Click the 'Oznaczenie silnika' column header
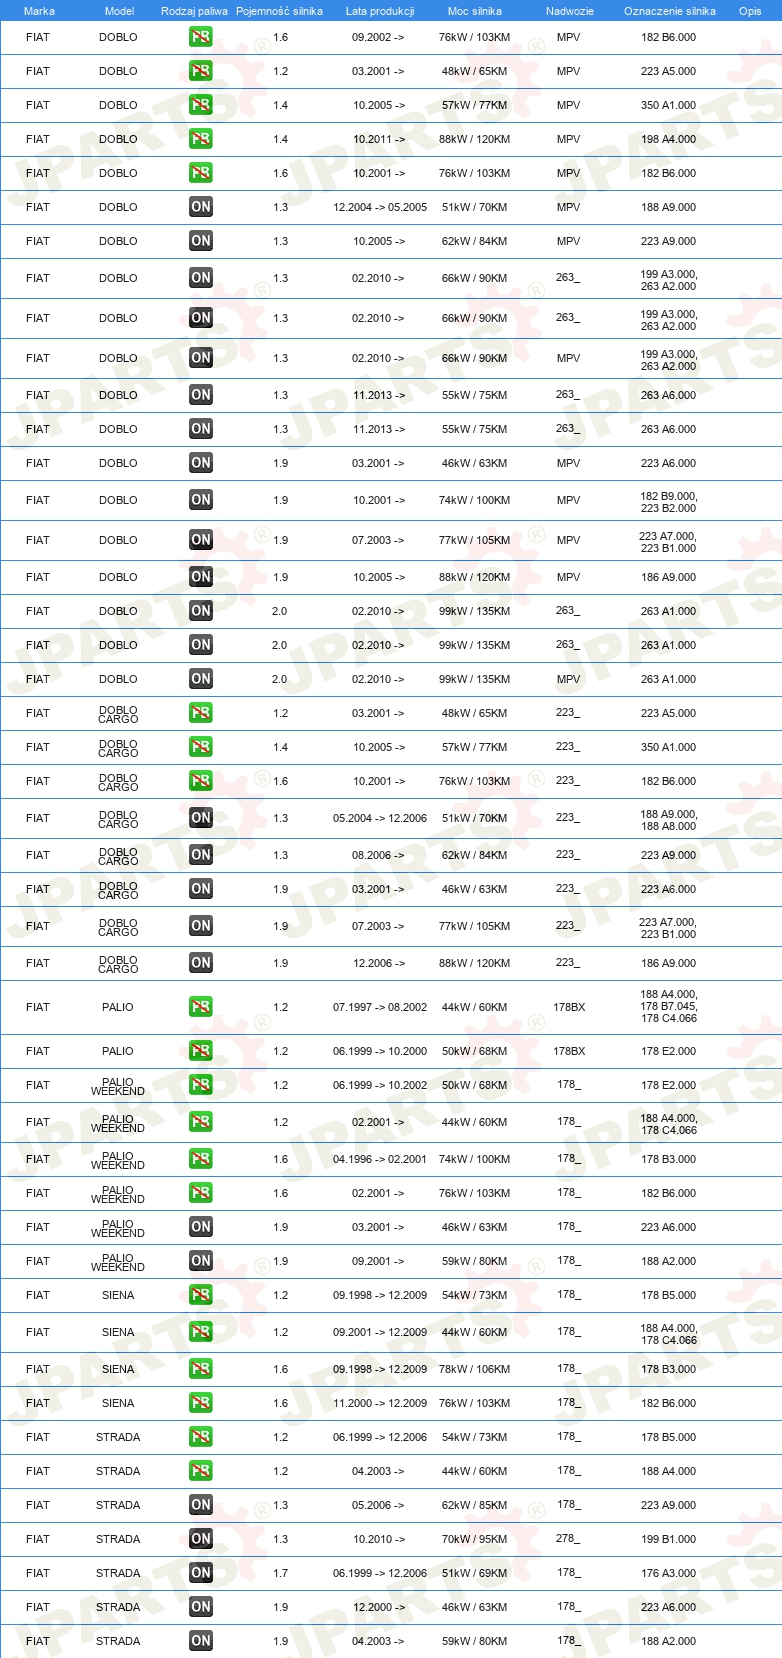The height and width of the screenshot is (1658, 782). point(670,11)
